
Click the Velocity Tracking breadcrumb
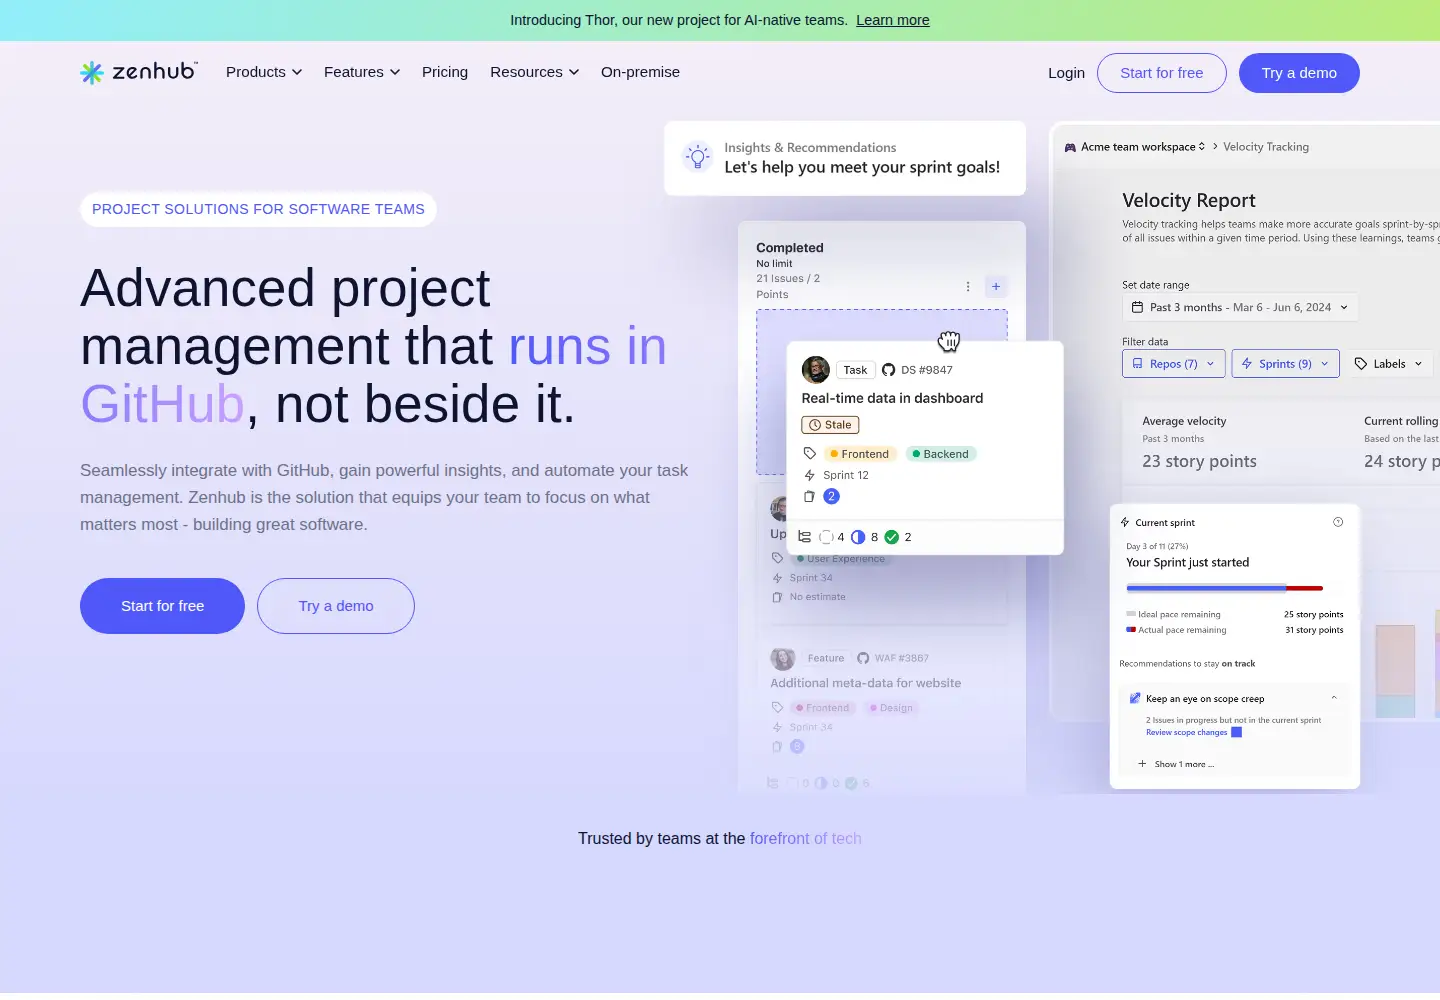pyautogui.click(x=1266, y=147)
